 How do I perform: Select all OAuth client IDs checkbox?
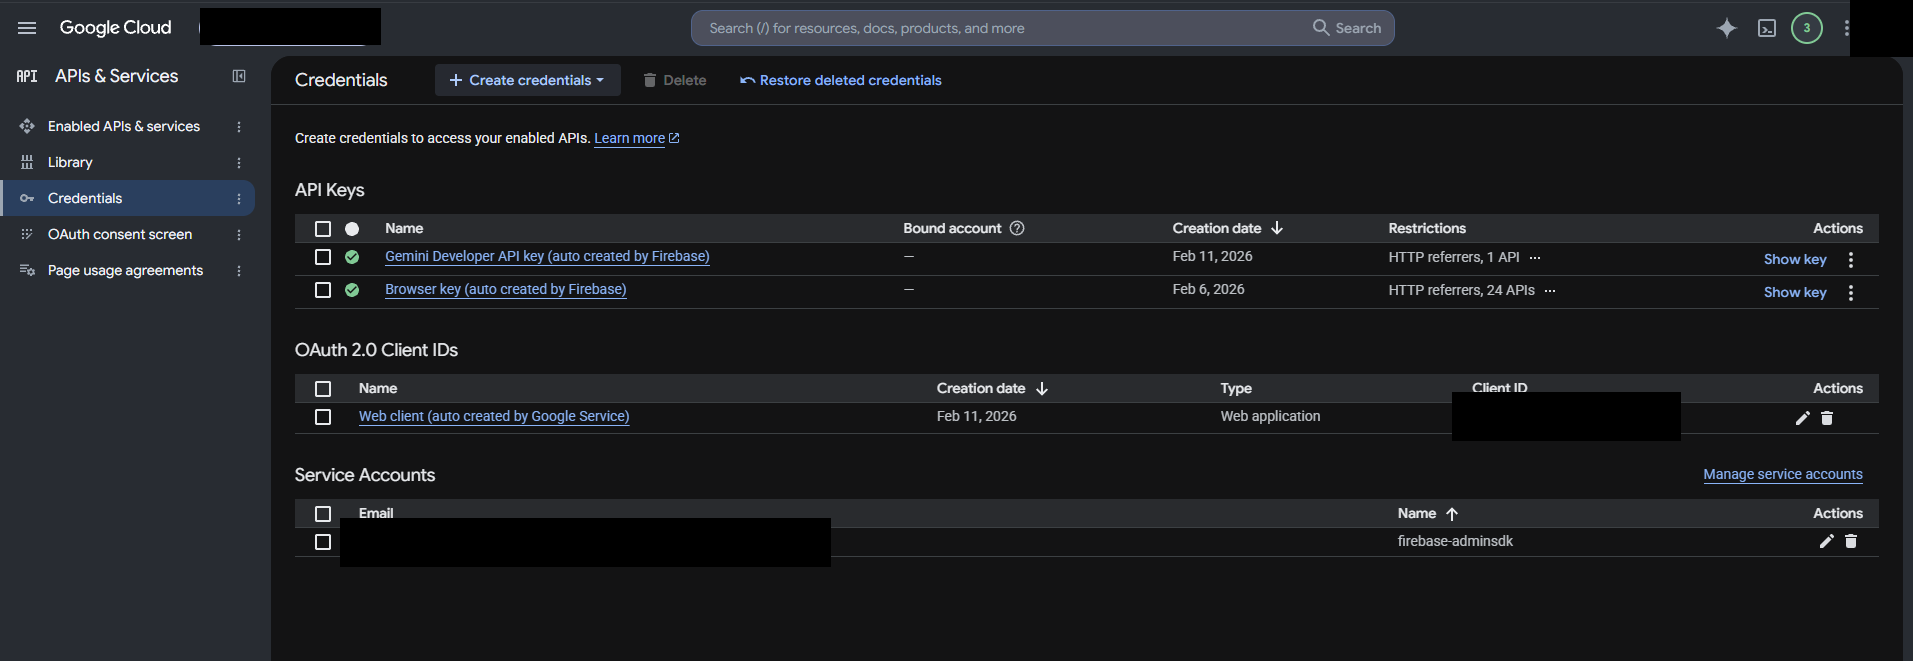[323, 389]
